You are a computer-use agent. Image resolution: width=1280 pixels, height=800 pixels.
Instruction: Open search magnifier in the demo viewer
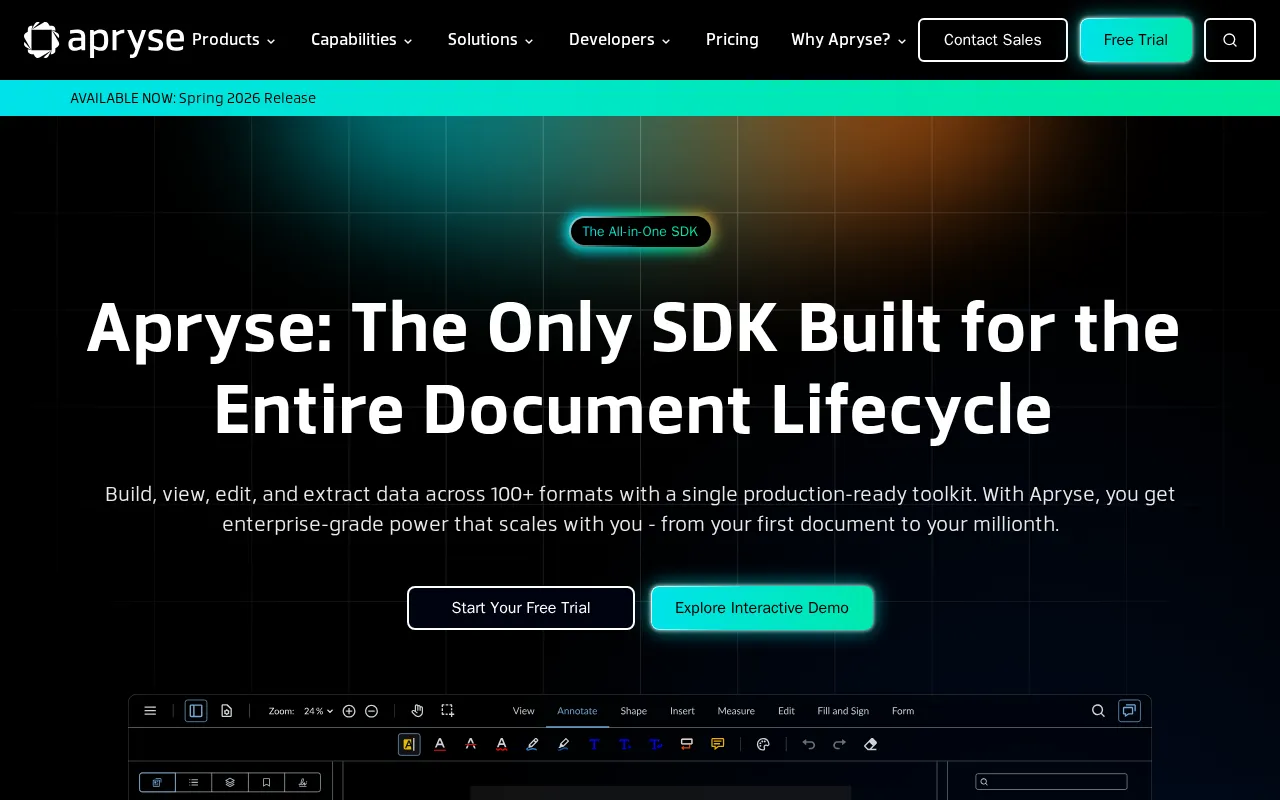pos(1098,711)
